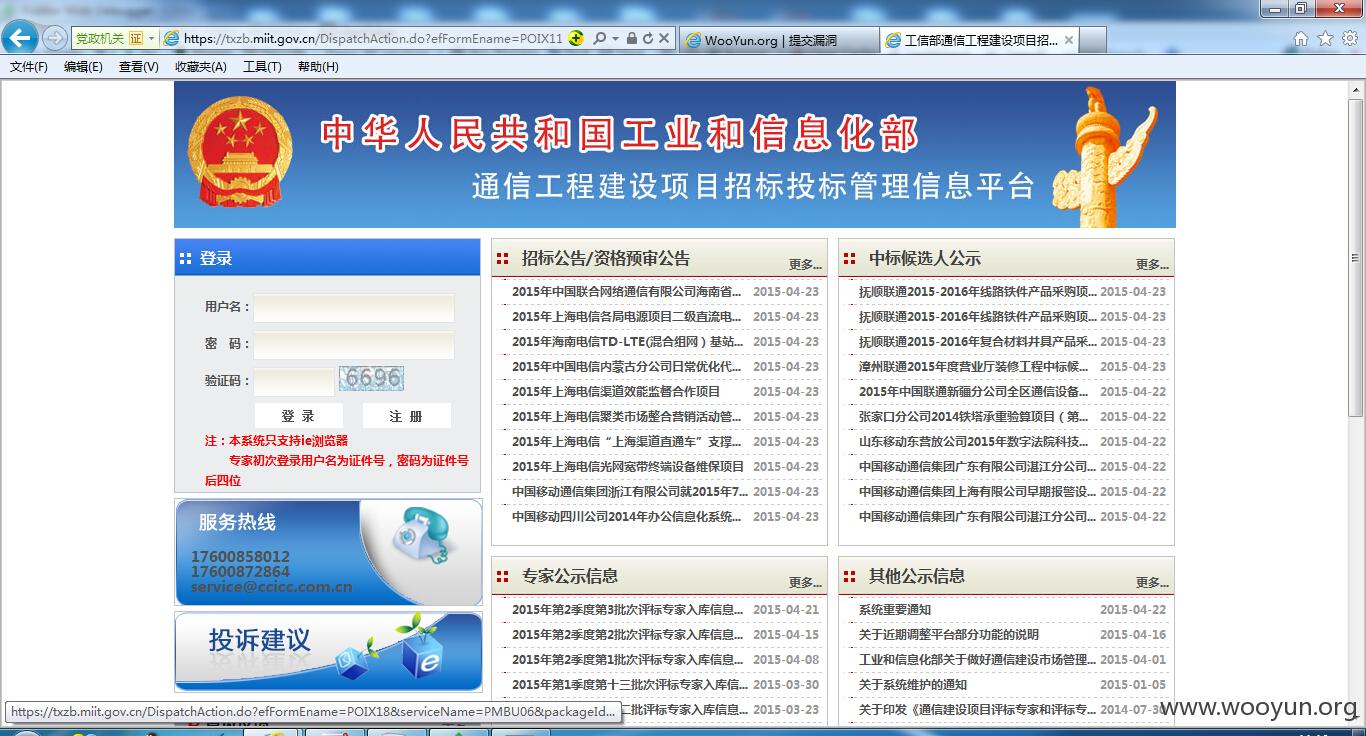This screenshot has width=1366, height=736.
Task: Click the 2015-04-21 date in 专家公示信息
Action: coord(786,610)
